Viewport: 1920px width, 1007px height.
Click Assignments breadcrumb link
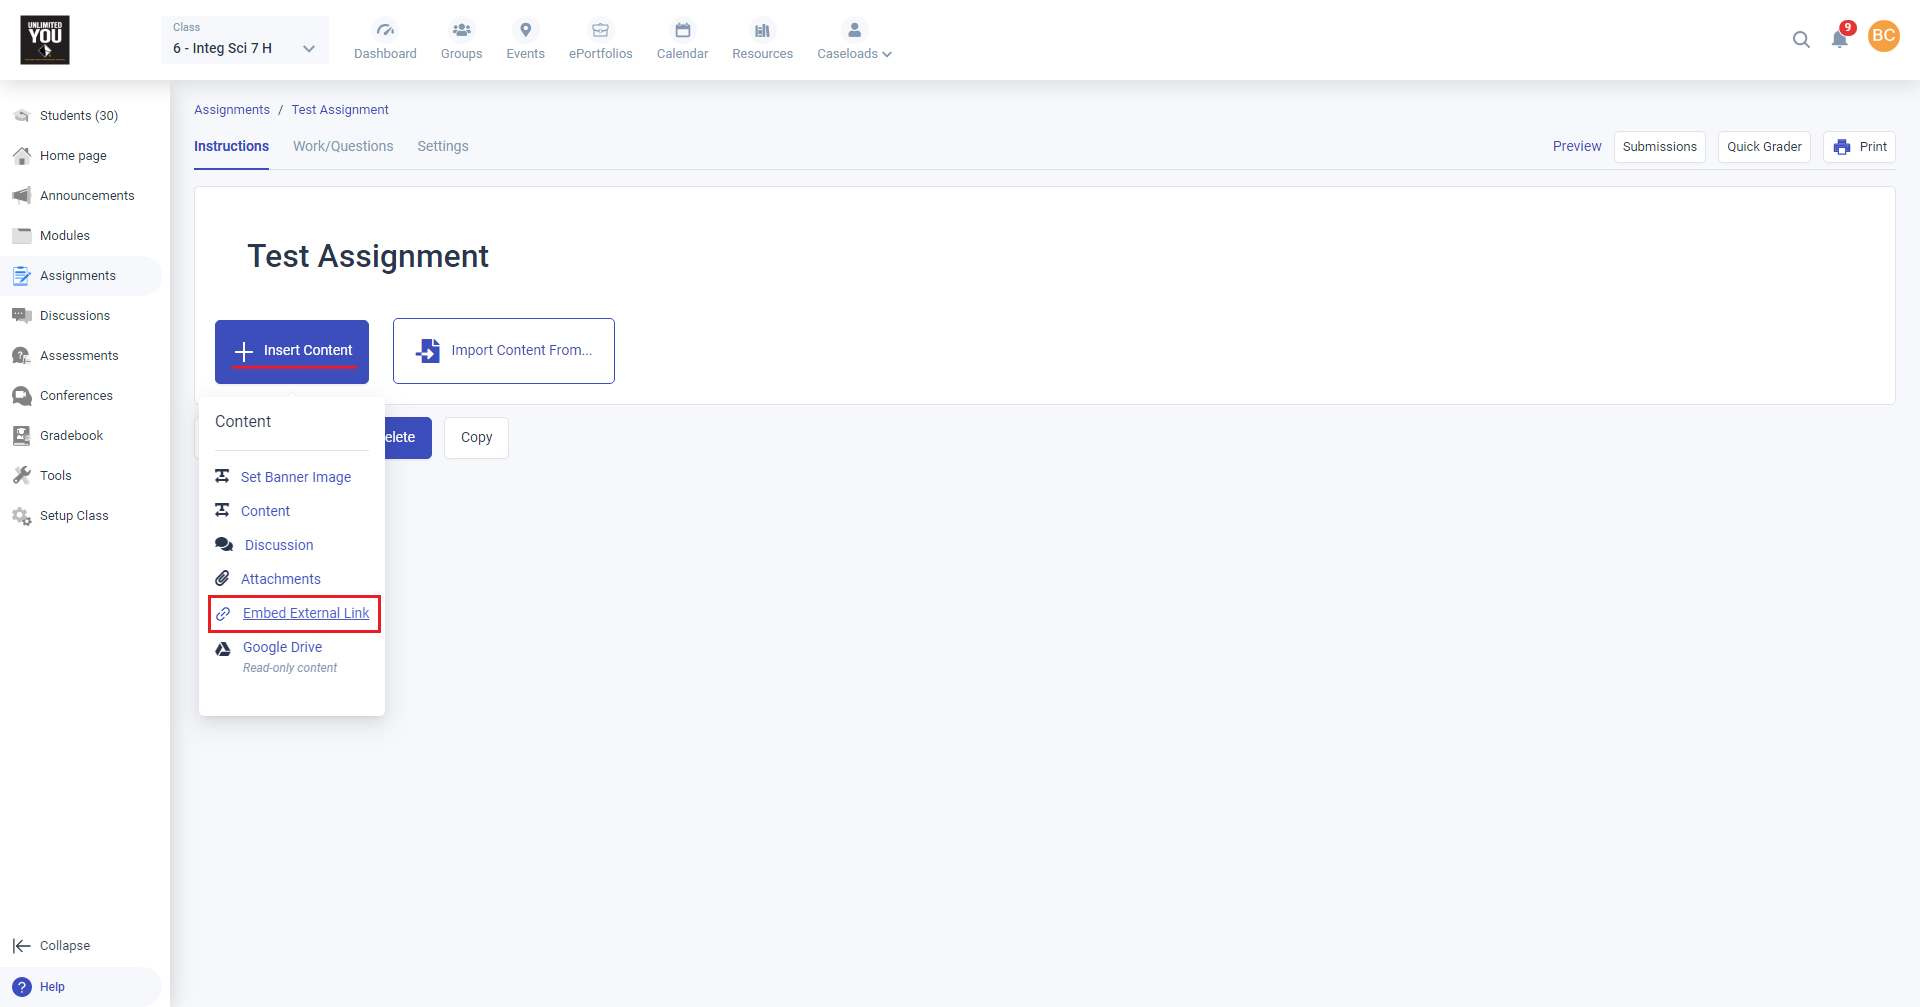click(232, 110)
